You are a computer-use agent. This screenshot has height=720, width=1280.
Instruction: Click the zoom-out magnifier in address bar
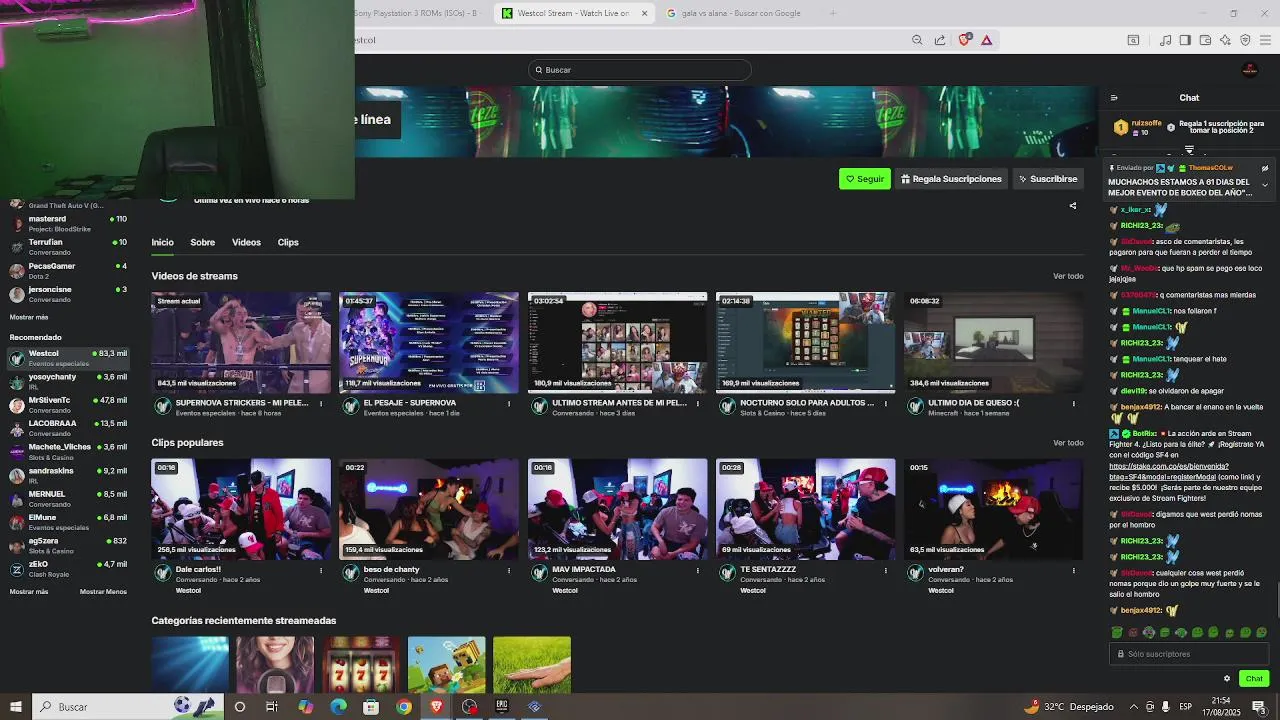tap(917, 40)
